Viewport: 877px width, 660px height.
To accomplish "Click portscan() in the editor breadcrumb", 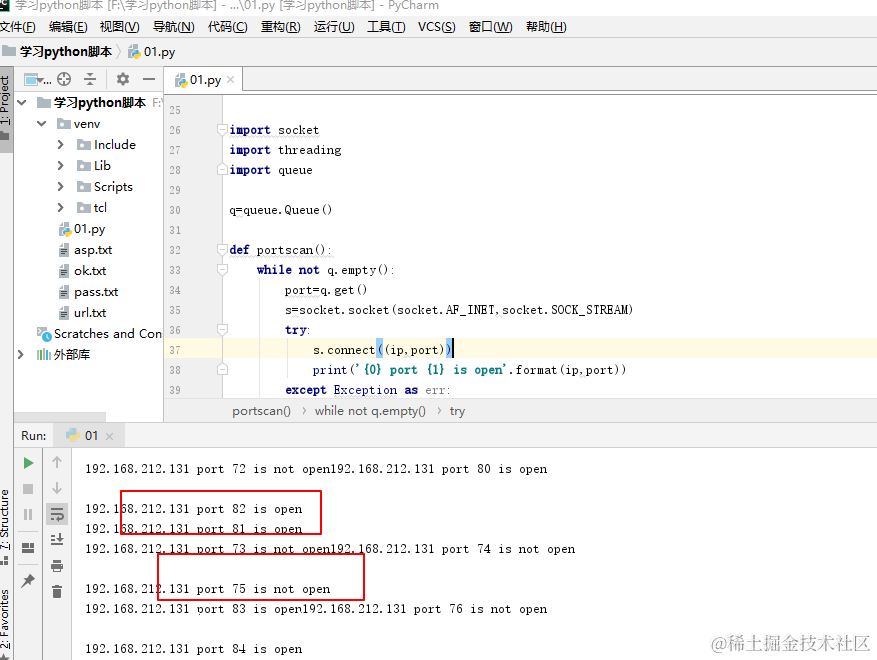I will [261, 411].
